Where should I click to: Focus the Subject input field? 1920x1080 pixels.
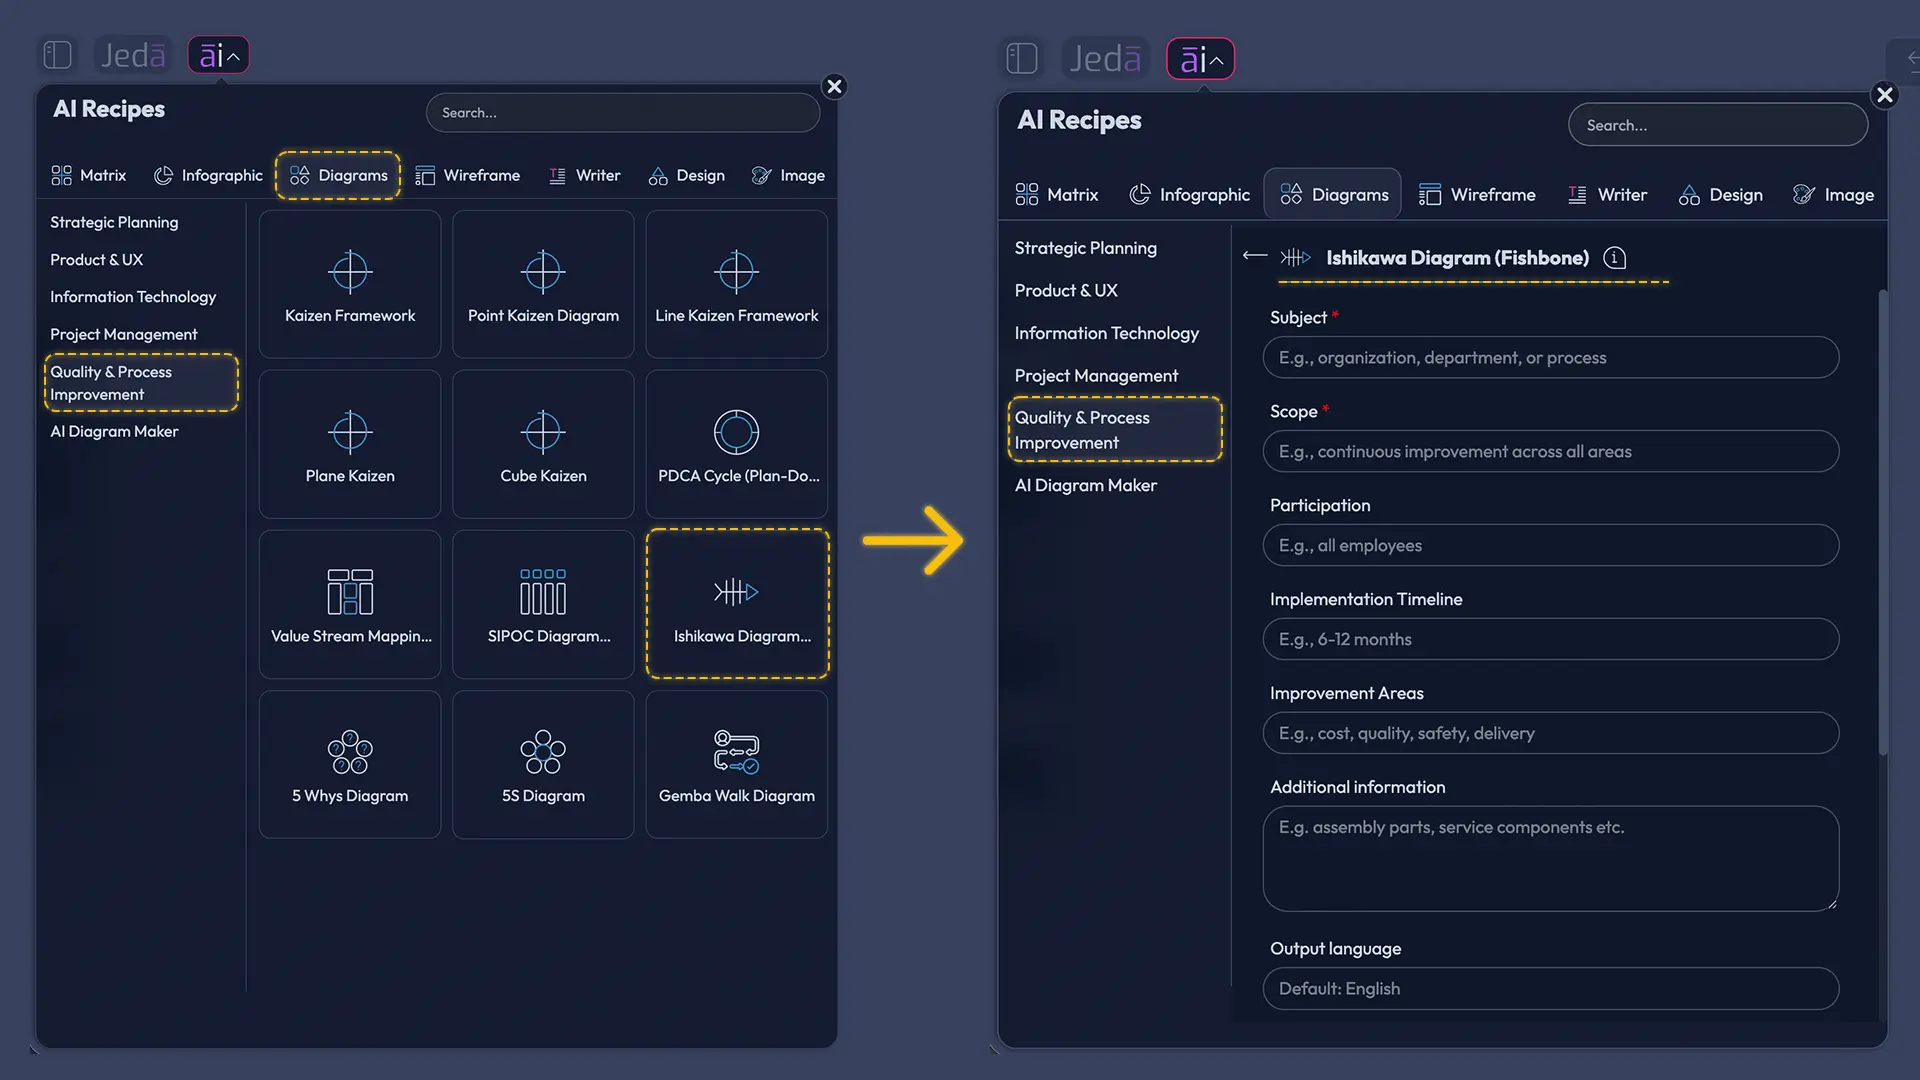(x=1550, y=357)
